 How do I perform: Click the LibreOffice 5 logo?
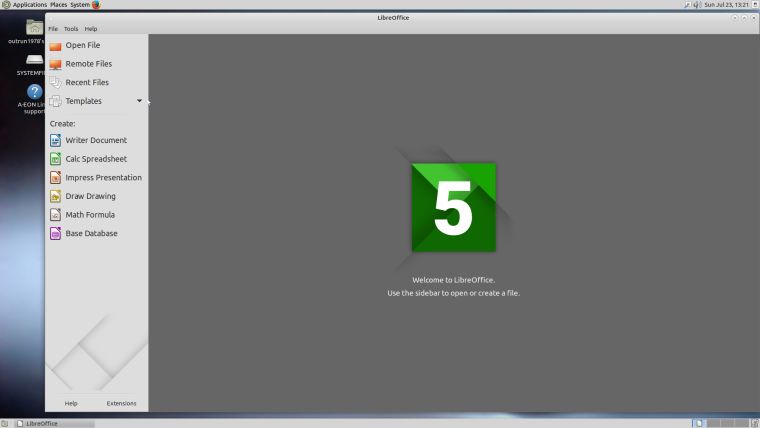click(x=454, y=207)
